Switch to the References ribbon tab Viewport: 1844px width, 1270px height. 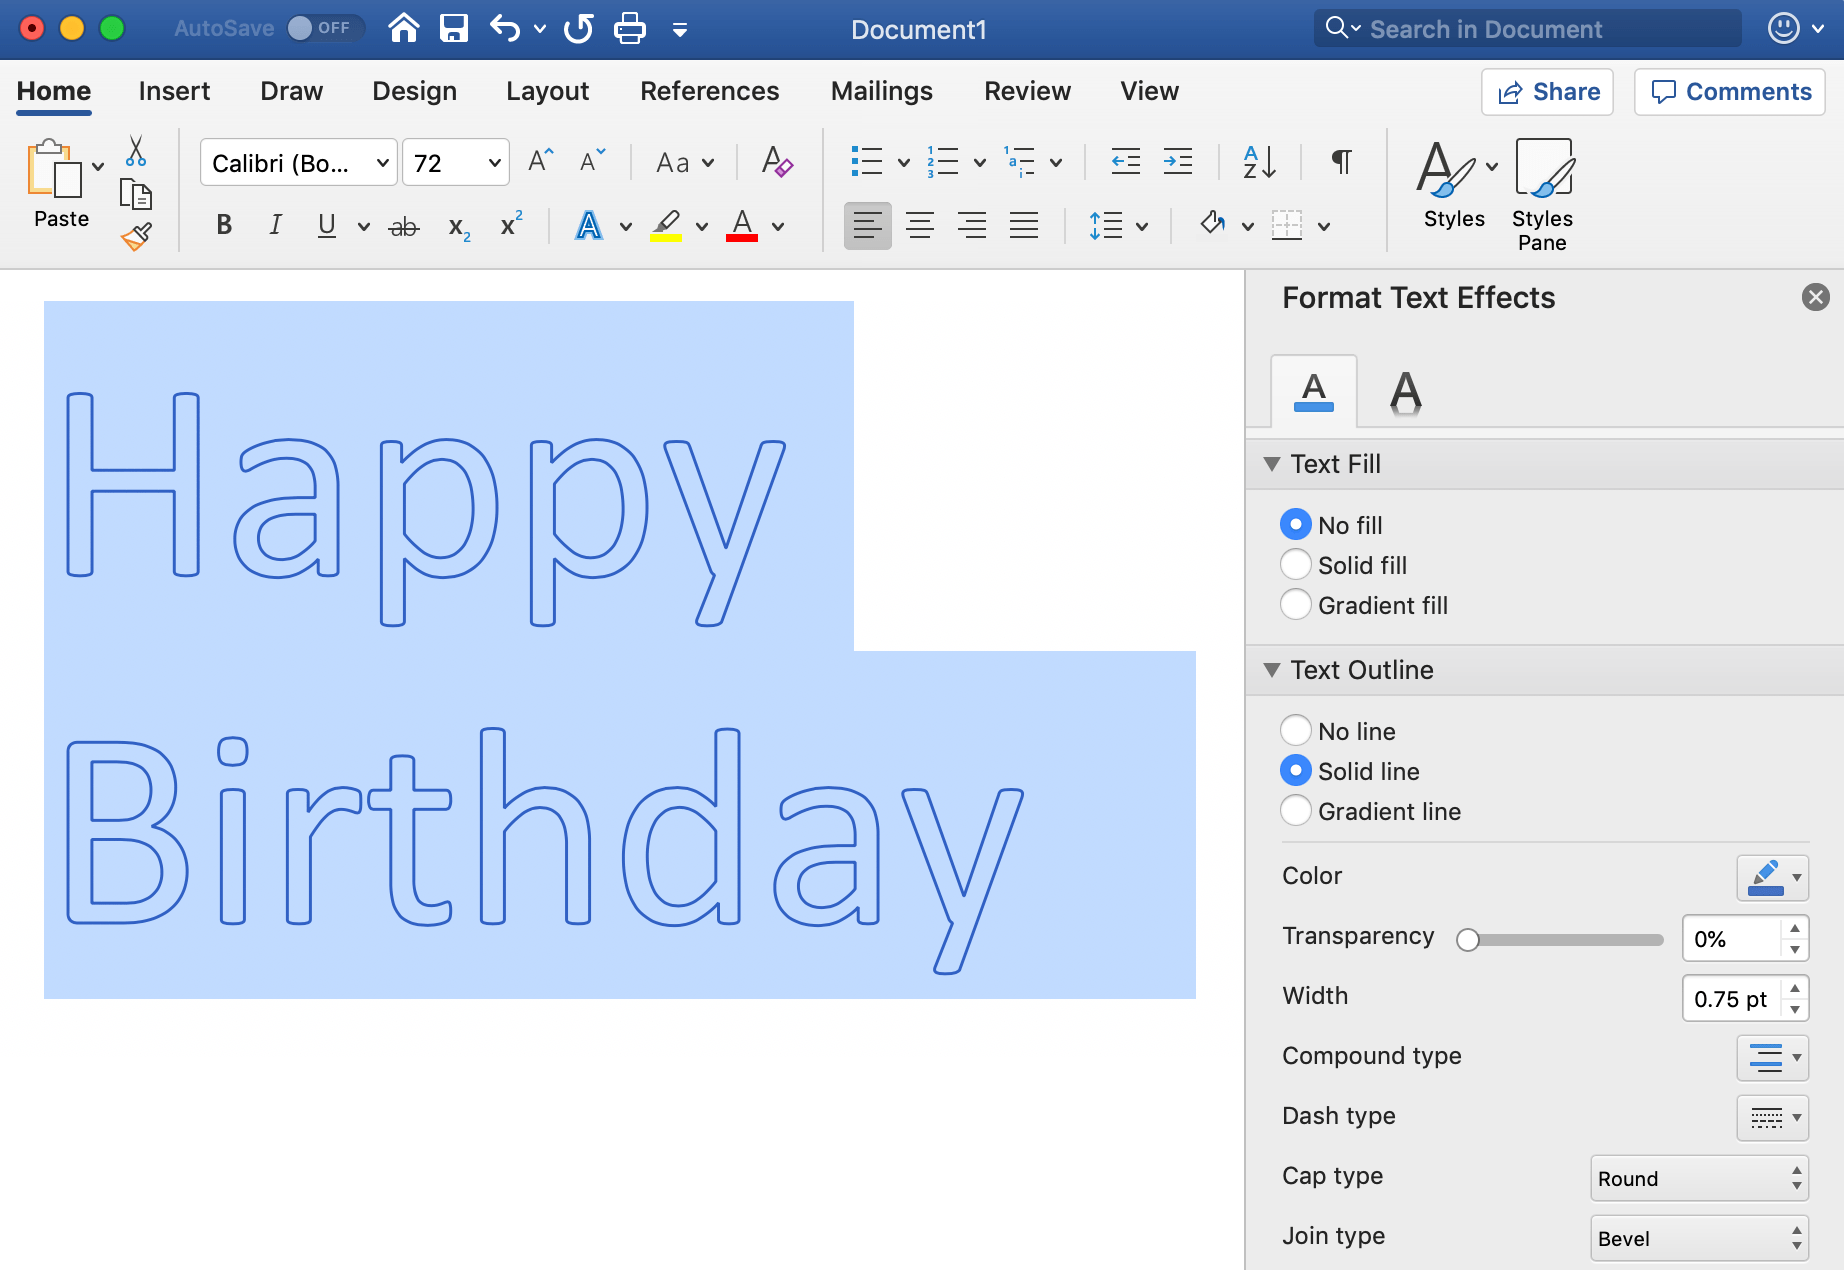(710, 91)
